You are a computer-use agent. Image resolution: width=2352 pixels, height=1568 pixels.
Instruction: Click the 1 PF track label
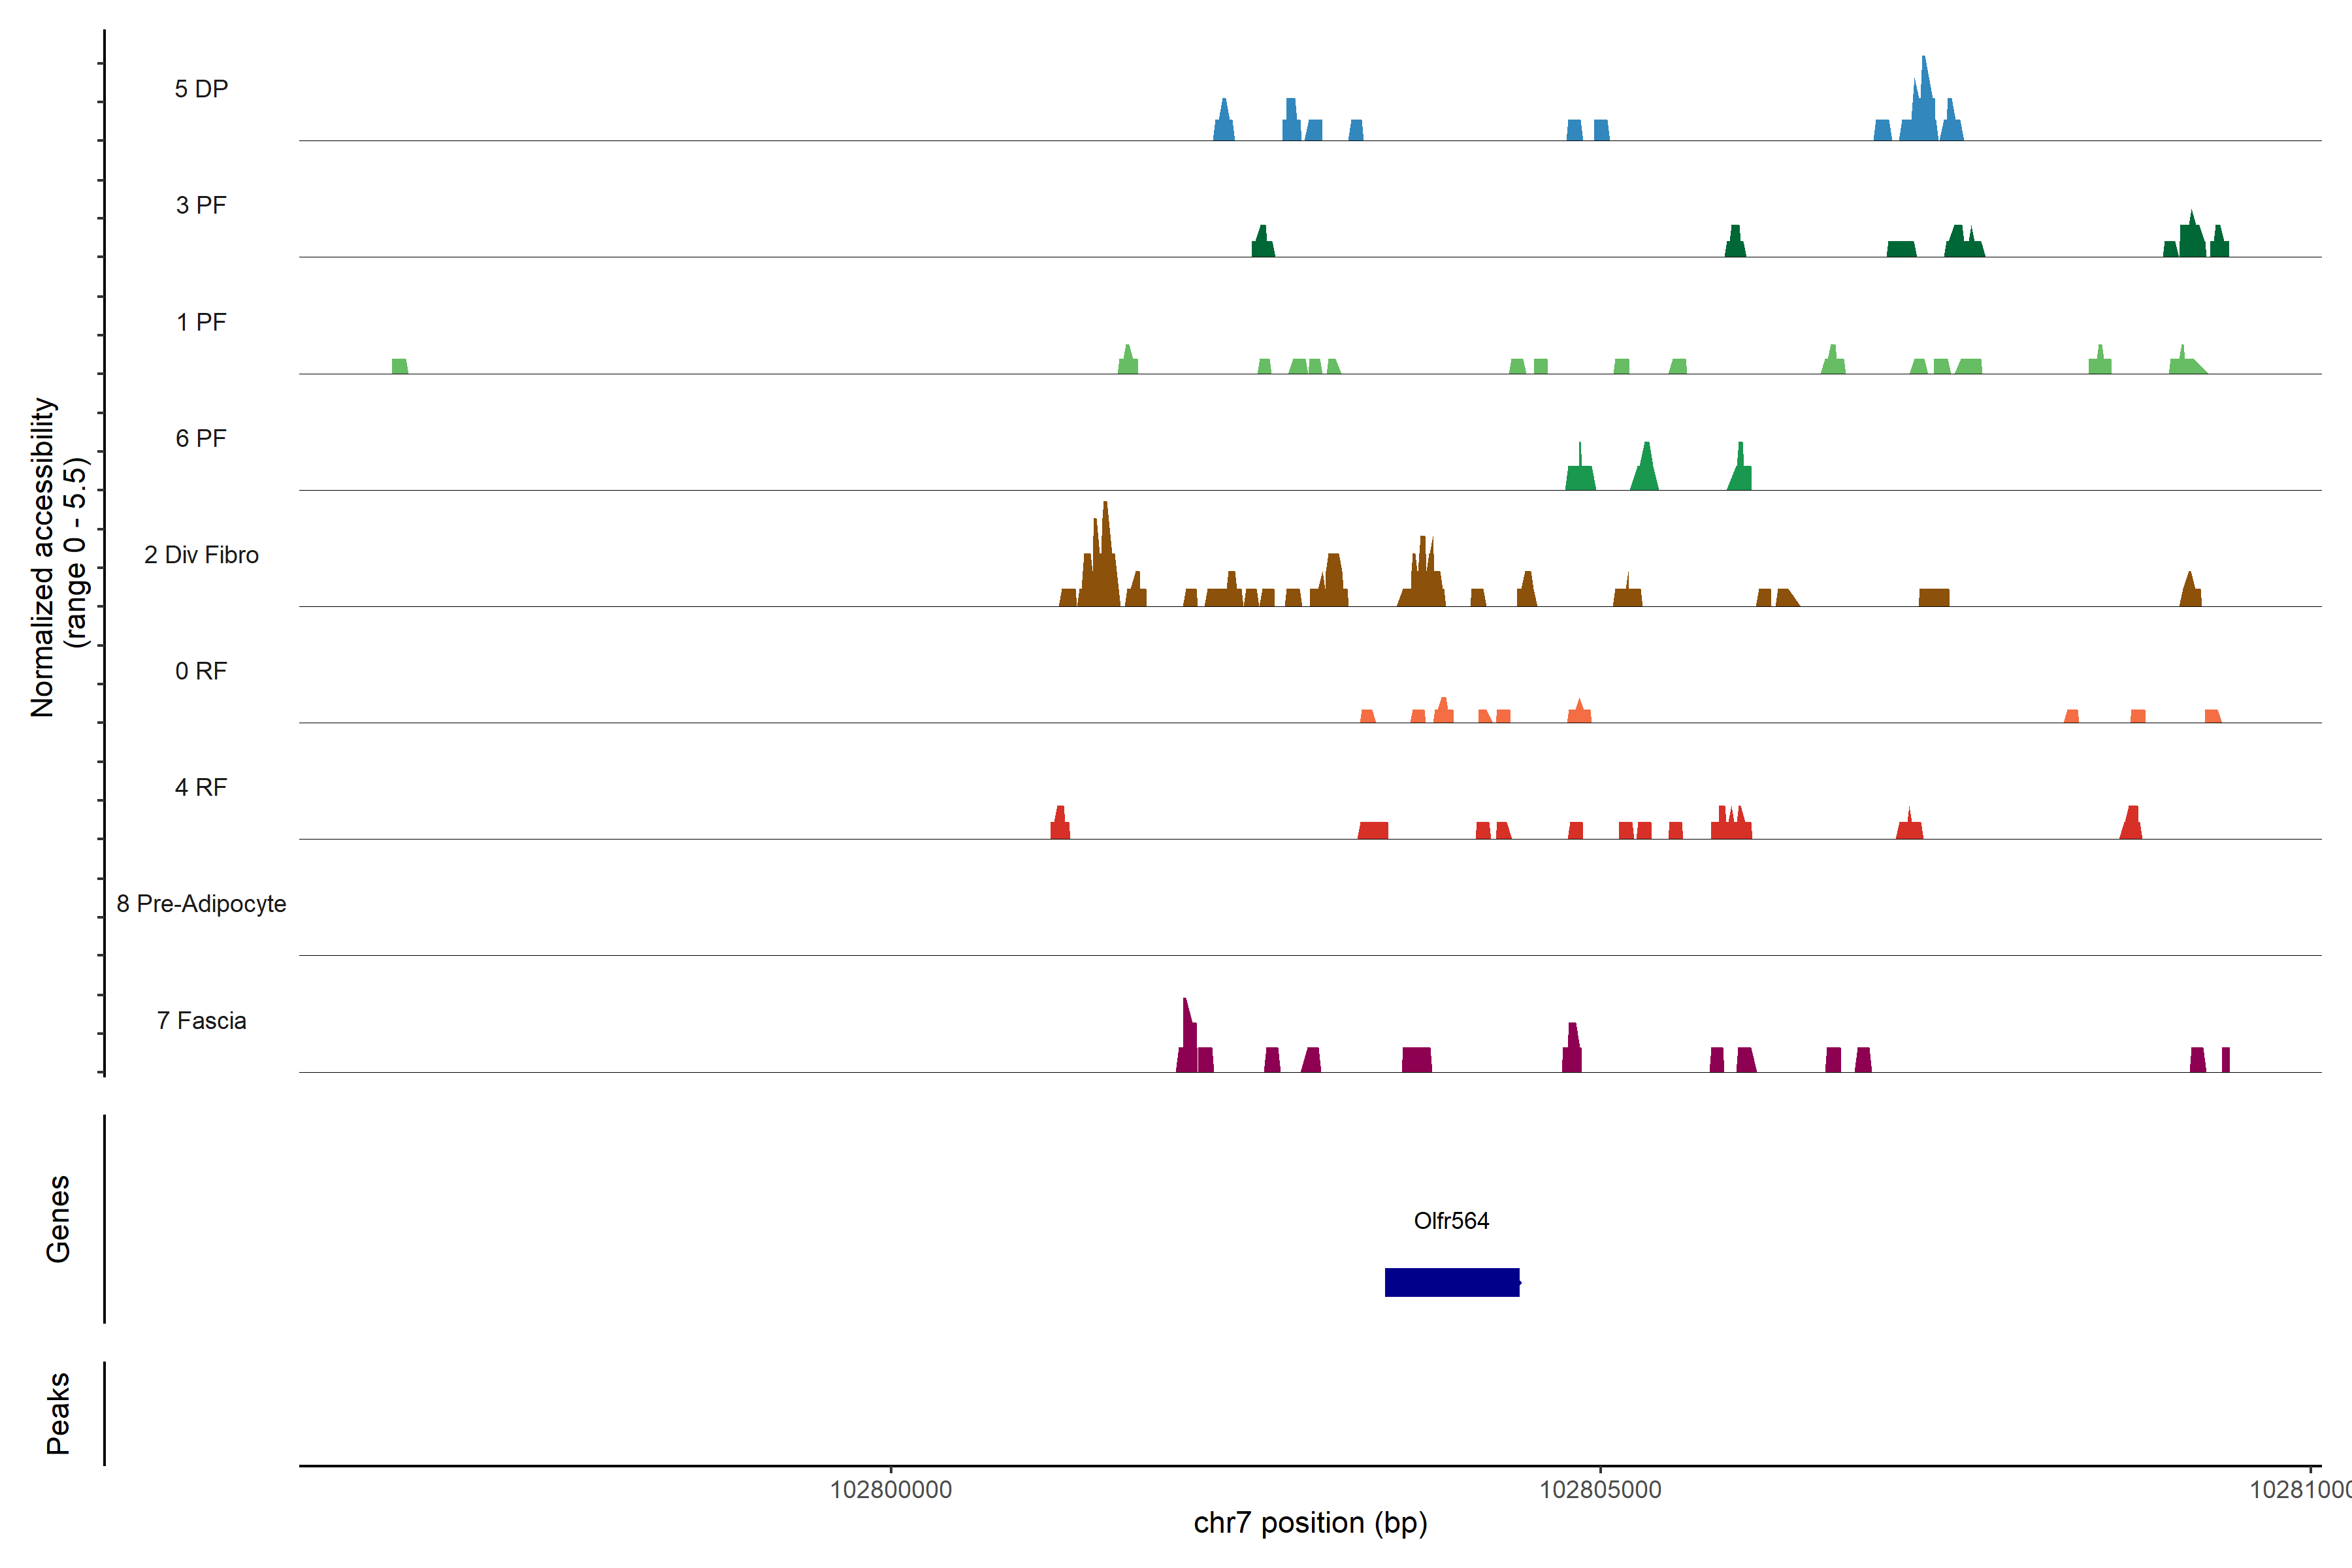click(x=201, y=322)
